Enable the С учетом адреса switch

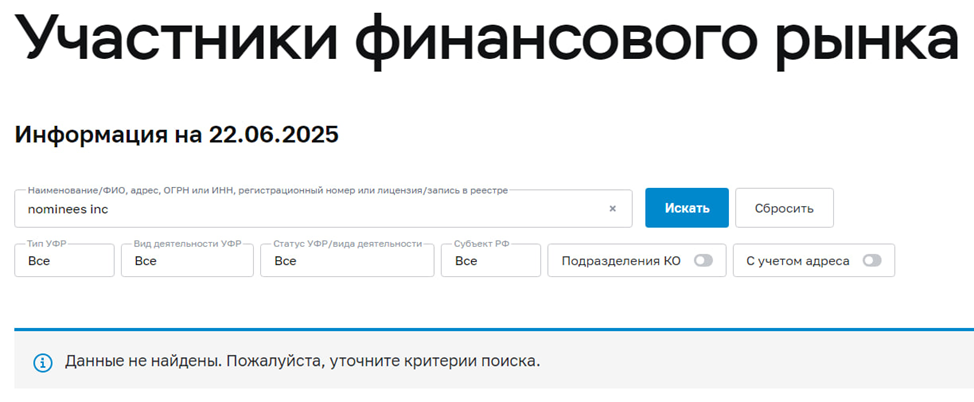(872, 261)
